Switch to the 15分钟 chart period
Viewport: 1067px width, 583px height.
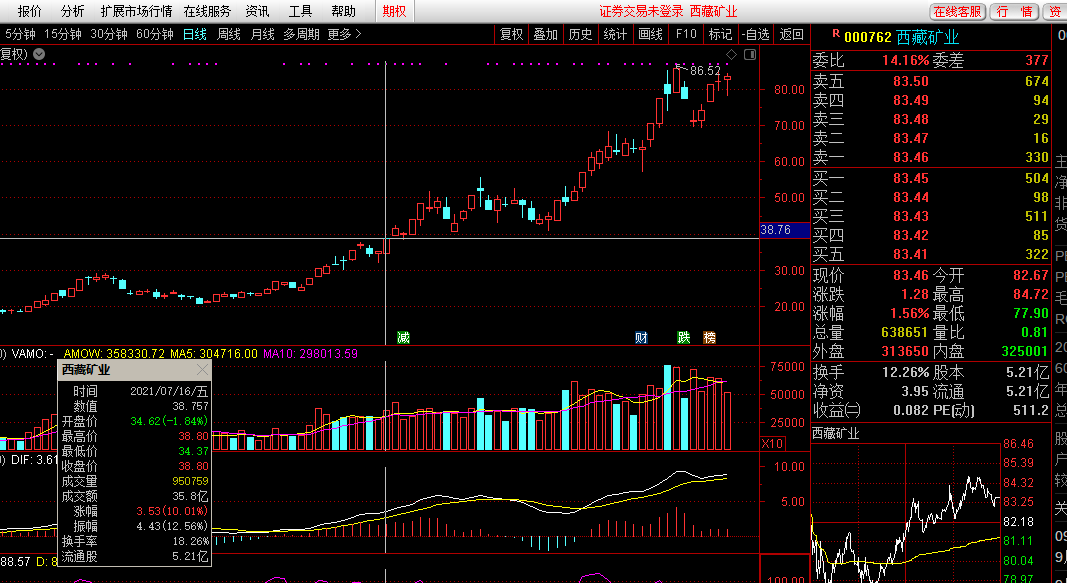[x=63, y=34]
